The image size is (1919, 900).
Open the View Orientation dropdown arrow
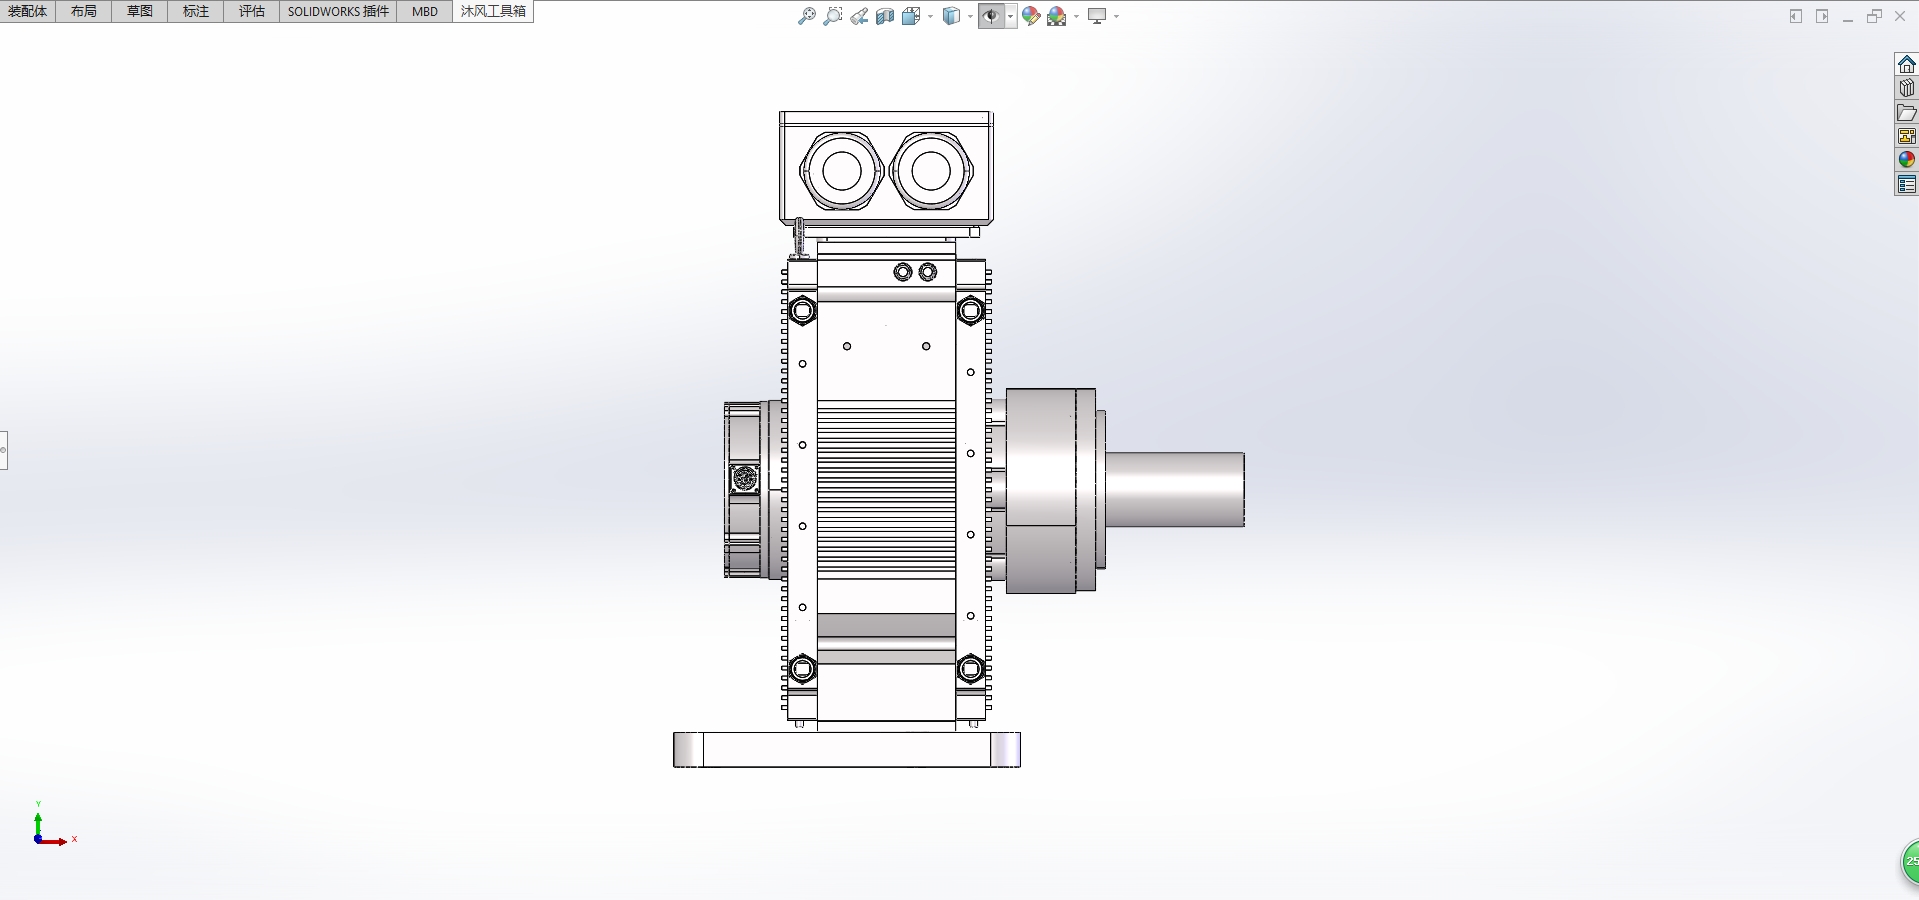pyautogui.click(x=930, y=16)
